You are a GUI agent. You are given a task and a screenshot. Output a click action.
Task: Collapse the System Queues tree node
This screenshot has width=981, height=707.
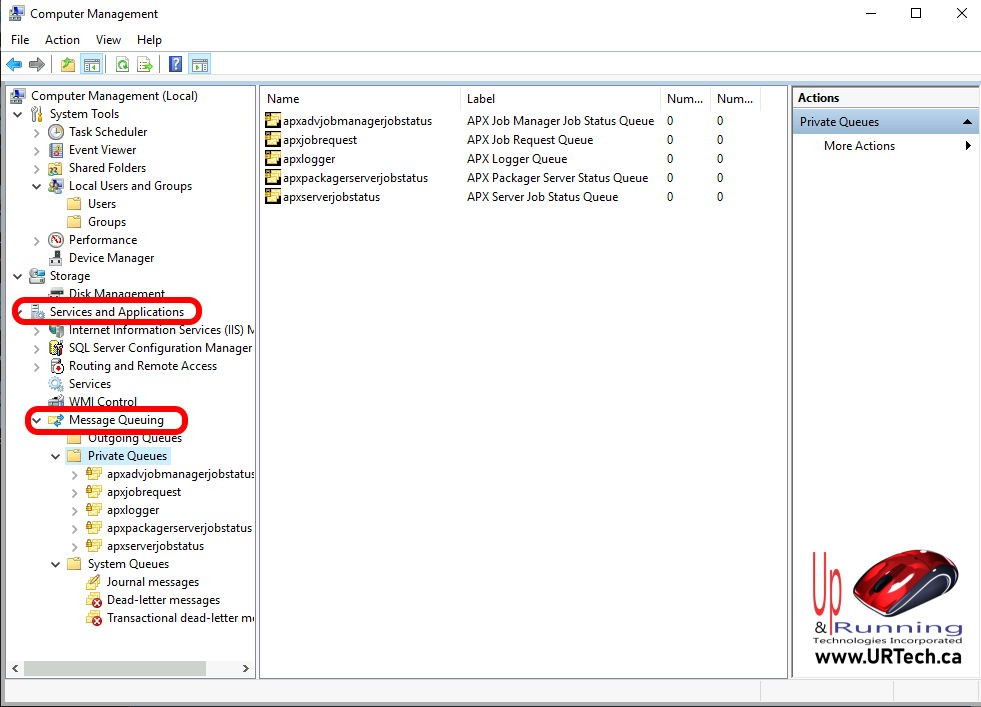tap(56, 564)
